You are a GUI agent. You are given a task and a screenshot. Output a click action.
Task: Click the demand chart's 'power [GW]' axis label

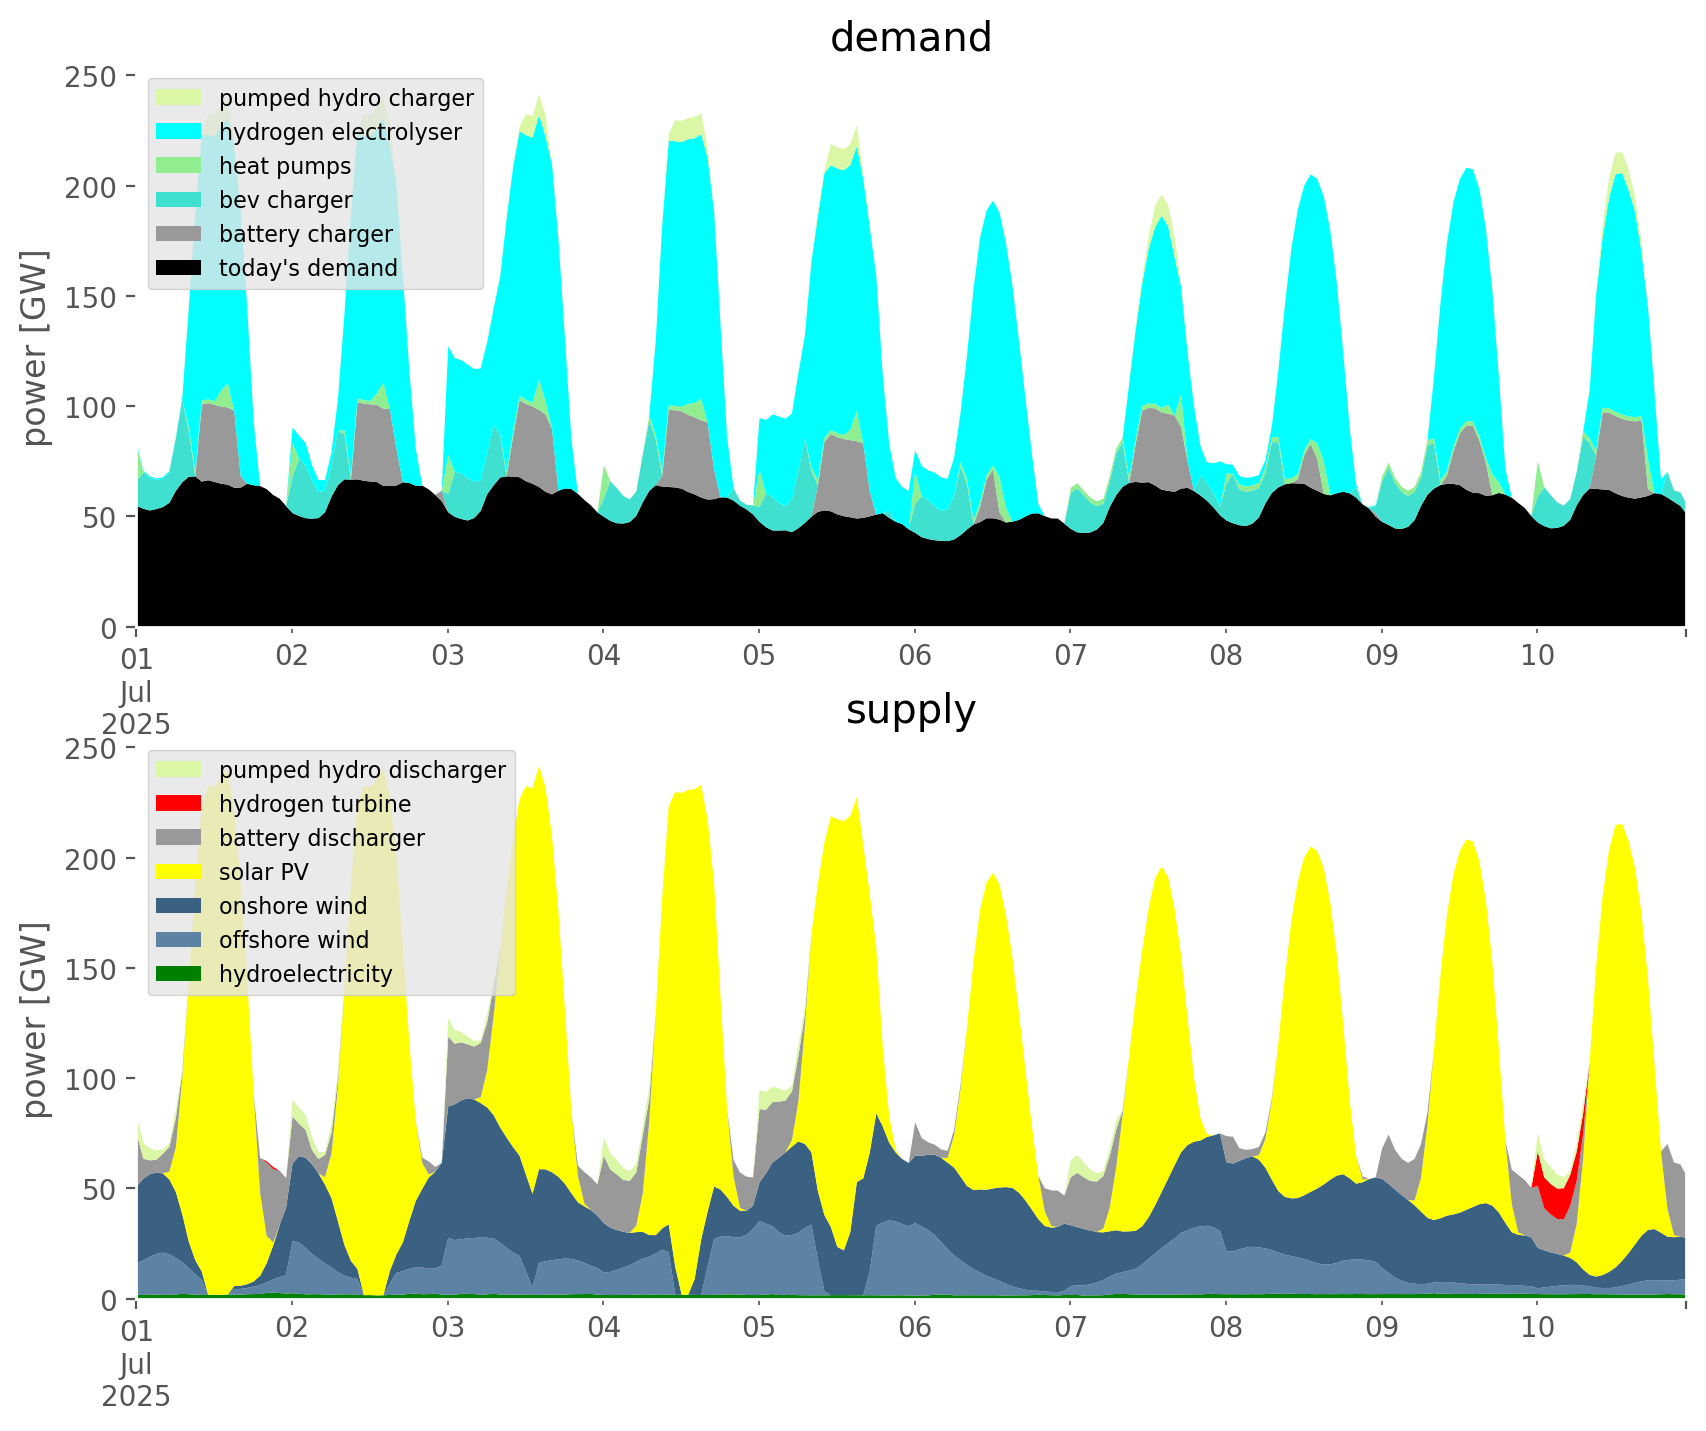pyautogui.click(x=35, y=348)
